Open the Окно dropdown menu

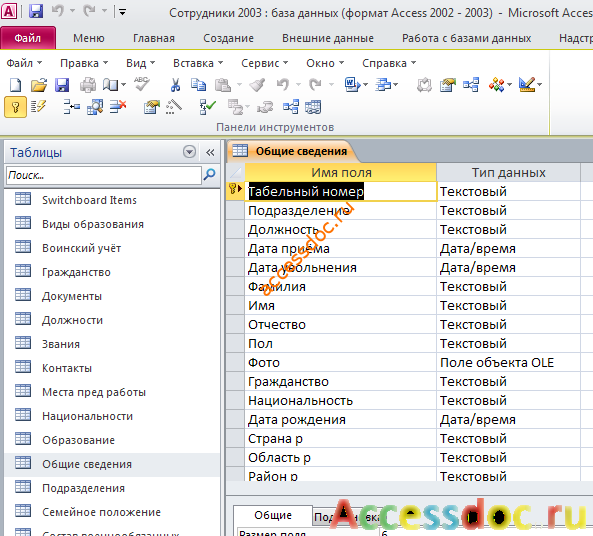pos(325,63)
